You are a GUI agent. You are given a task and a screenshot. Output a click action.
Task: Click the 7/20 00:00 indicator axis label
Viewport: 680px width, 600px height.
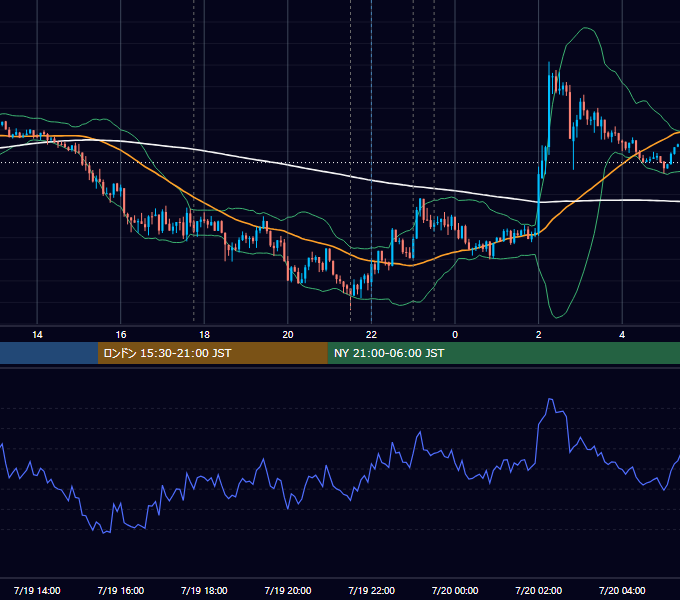point(455,590)
